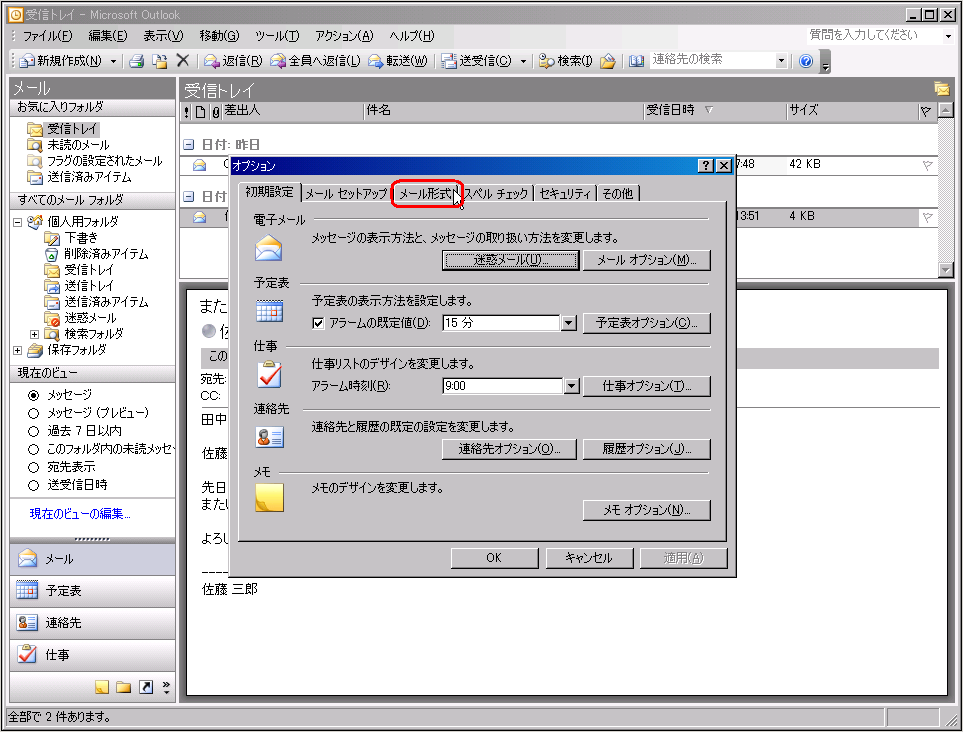
Task: Click Reply All (全員へ返信) toolbar button
Action: [315, 61]
